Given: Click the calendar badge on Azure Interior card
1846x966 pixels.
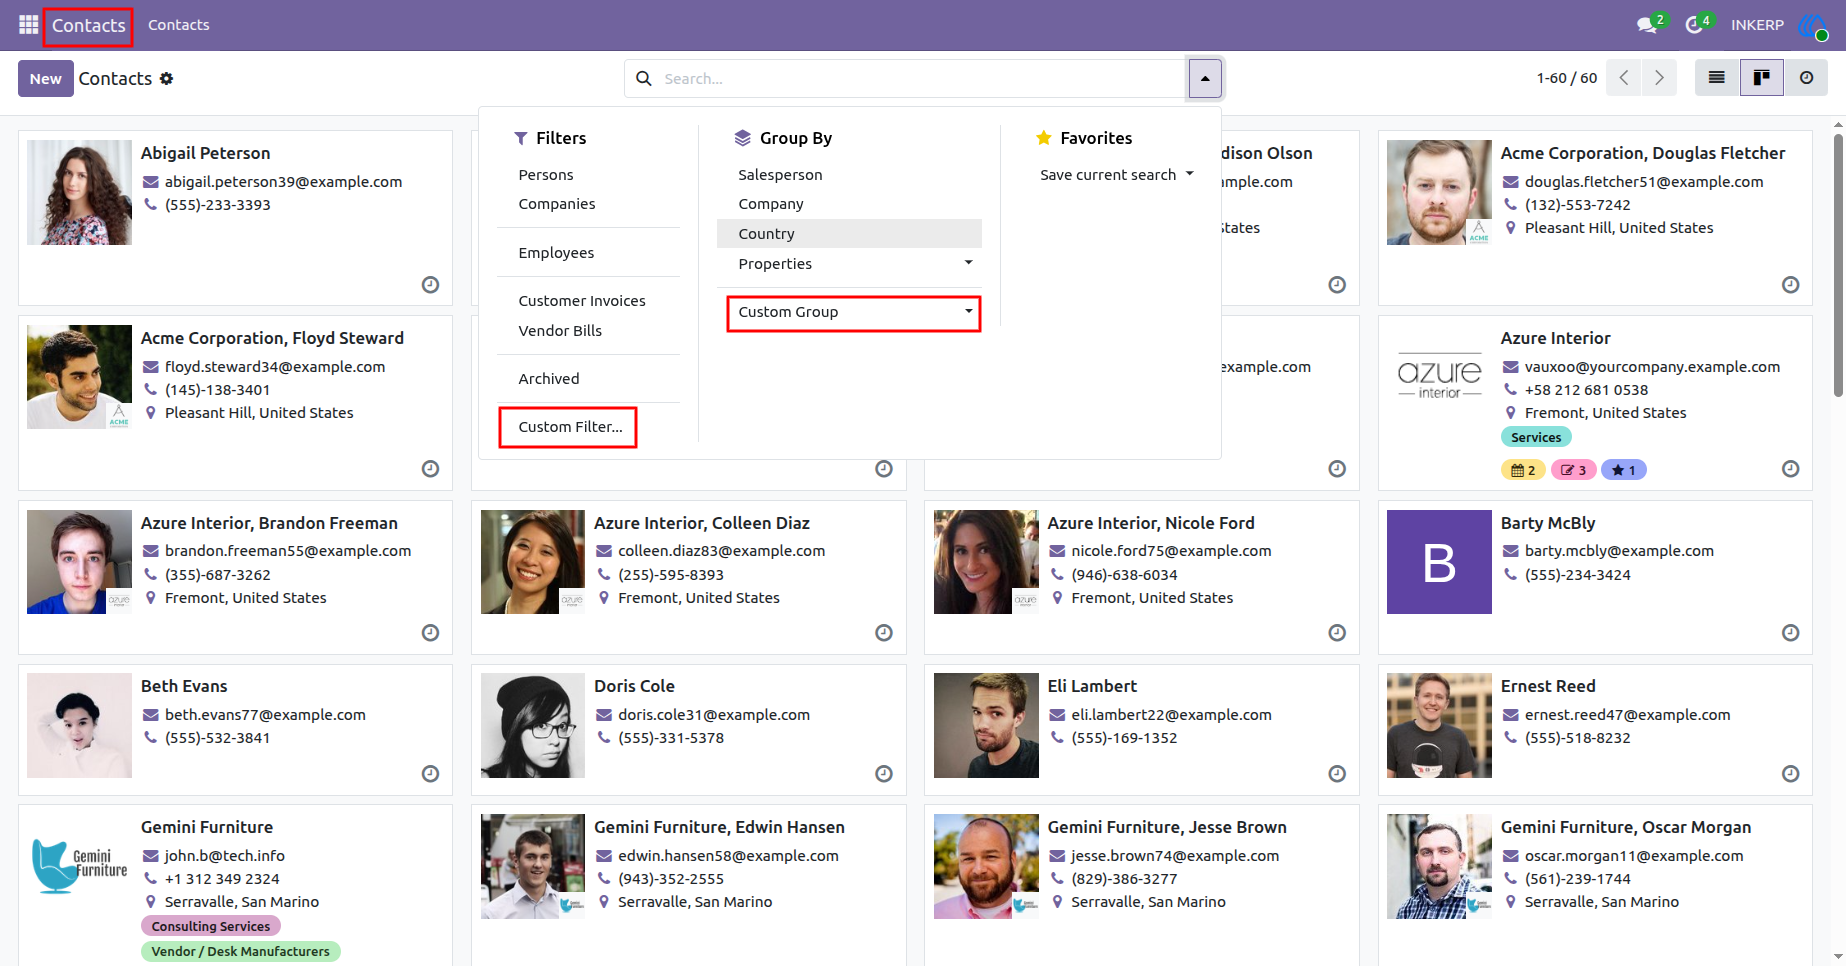Looking at the screenshot, I should click(x=1523, y=470).
